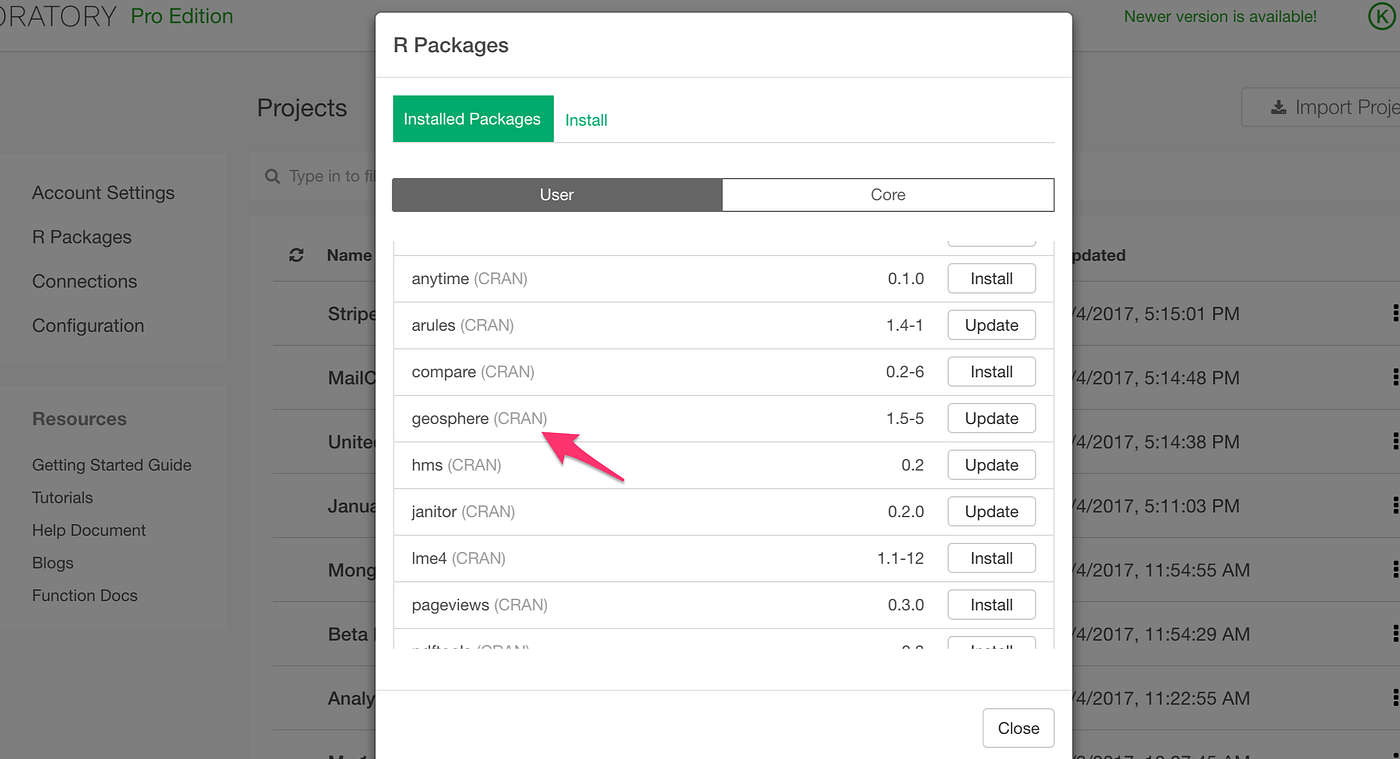This screenshot has height=759, width=1400.
Task: Click the magnifier icon in project filter box
Action: [x=271, y=176]
